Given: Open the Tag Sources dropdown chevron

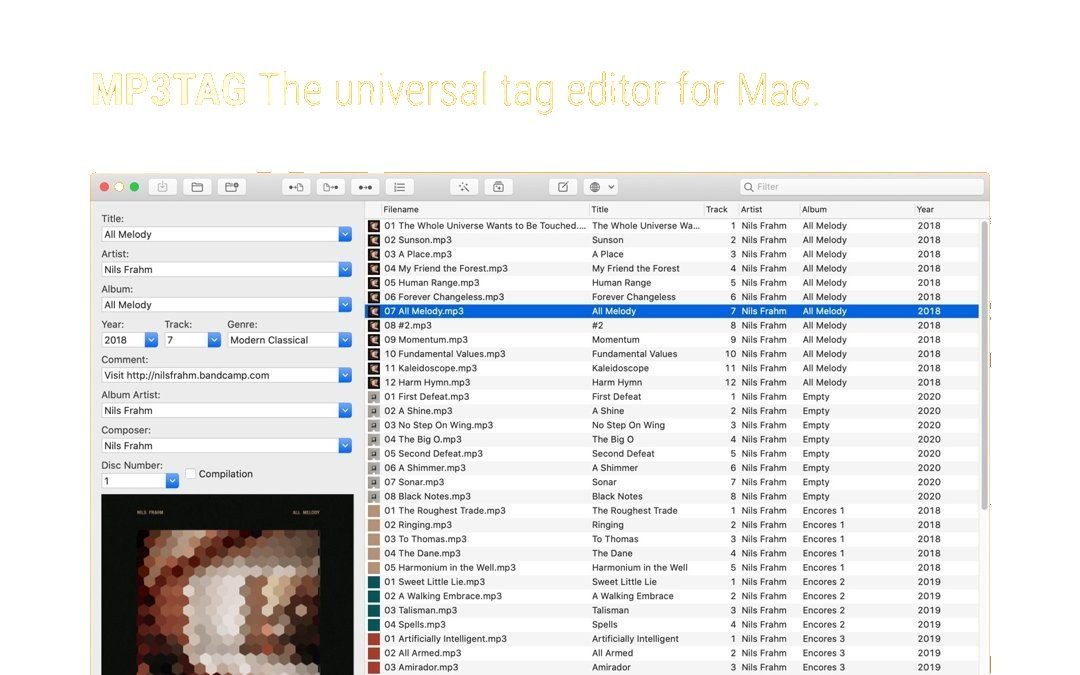Looking at the screenshot, I should (611, 187).
